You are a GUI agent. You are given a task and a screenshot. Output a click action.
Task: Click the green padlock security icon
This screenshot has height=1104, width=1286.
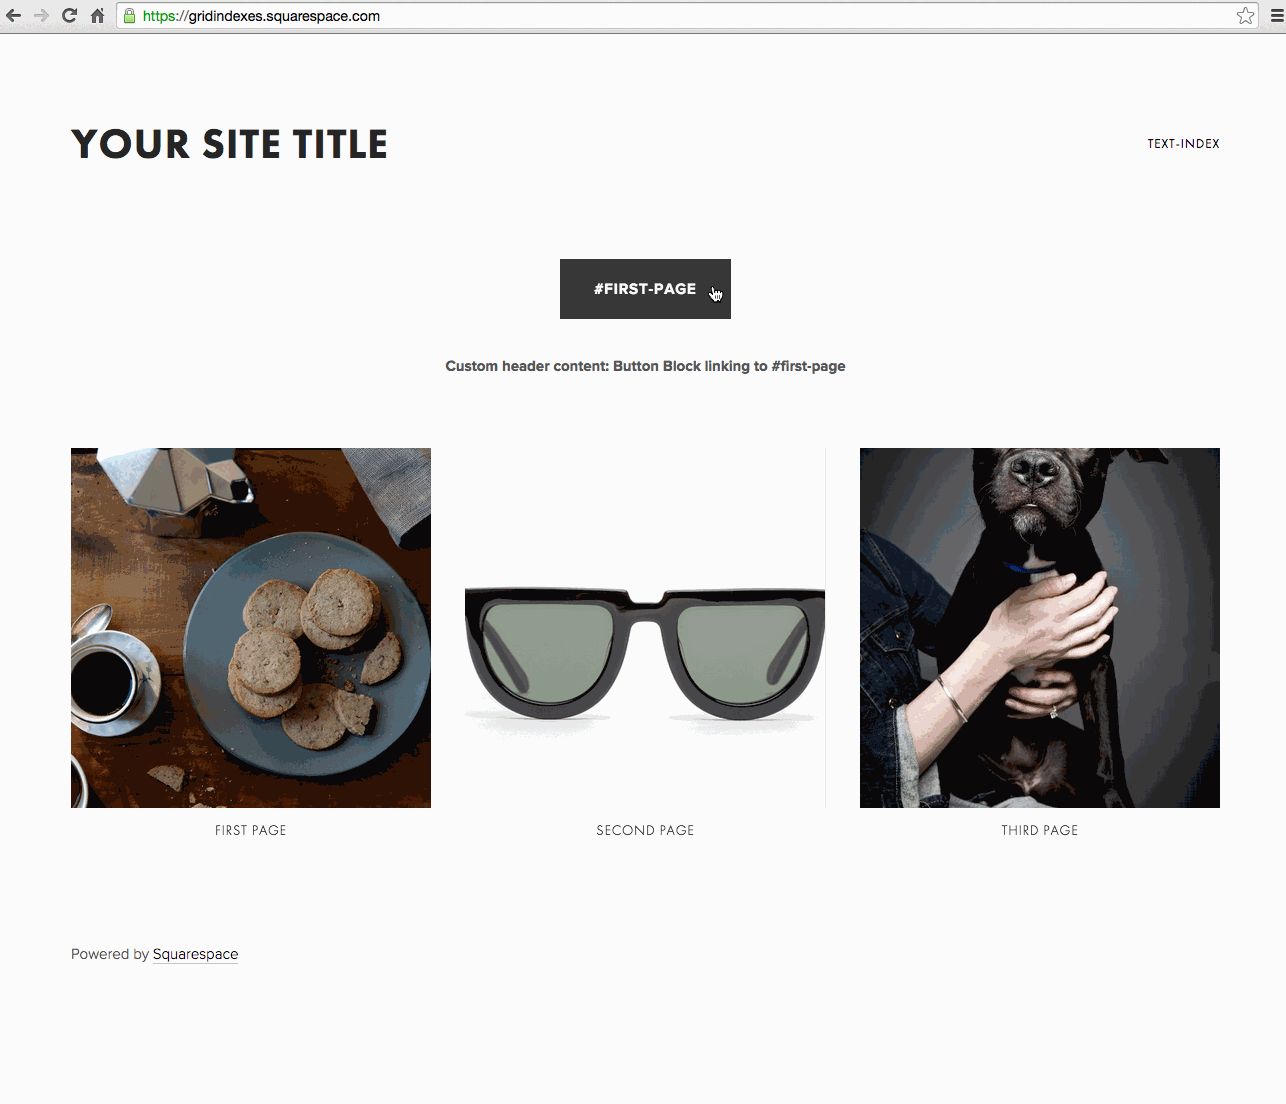(129, 16)
